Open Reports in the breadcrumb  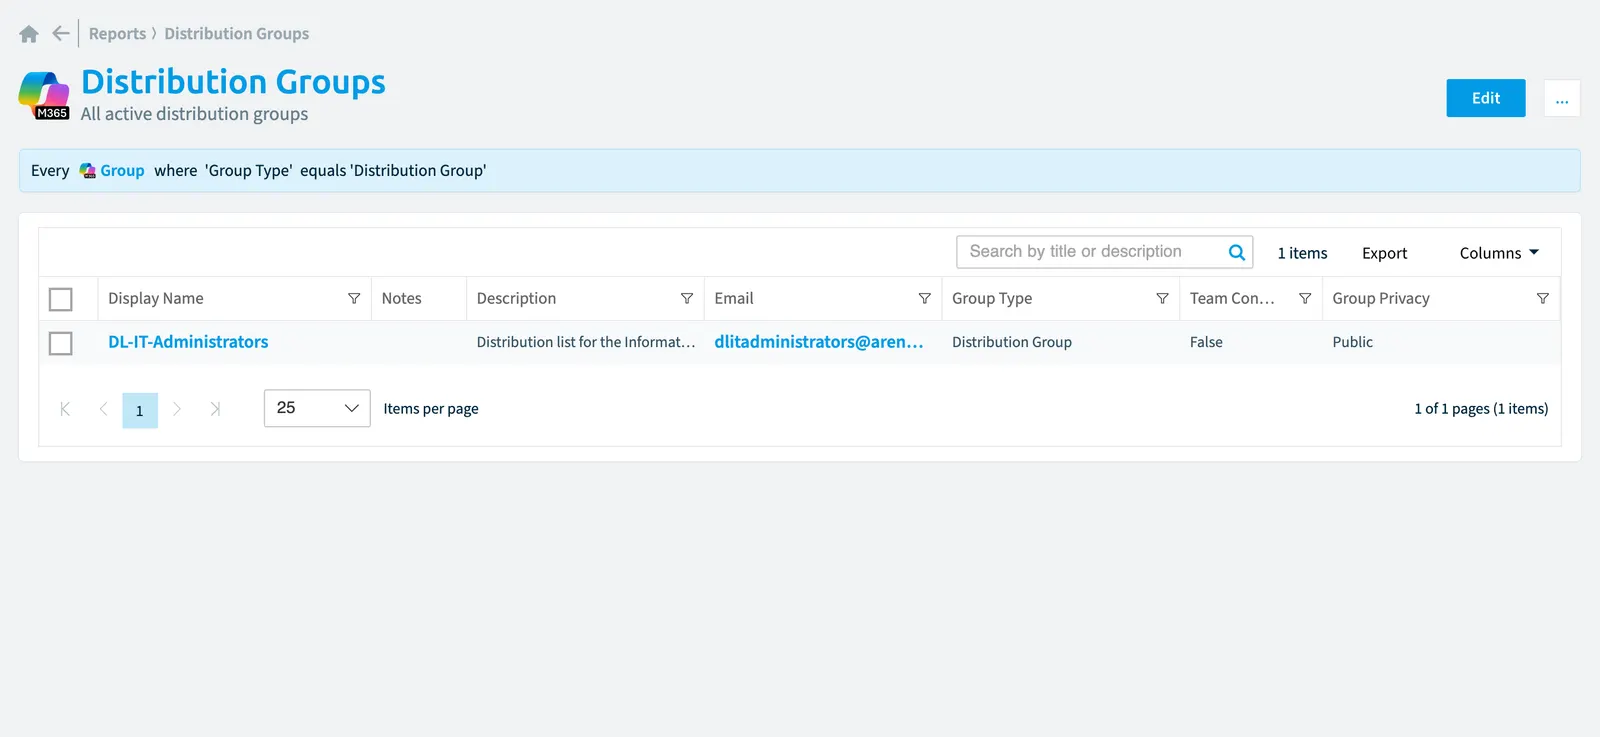click(x=117, y=34)
